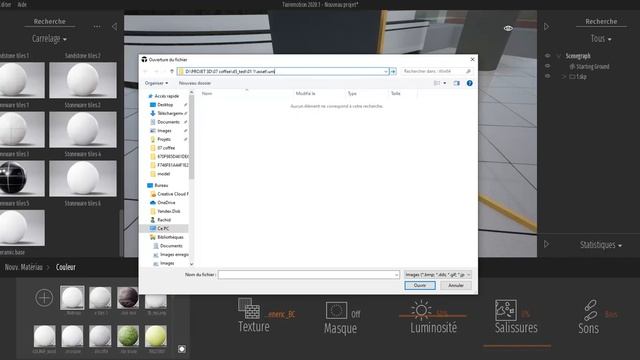Click the Annuler button

click(x=456, y=286)
